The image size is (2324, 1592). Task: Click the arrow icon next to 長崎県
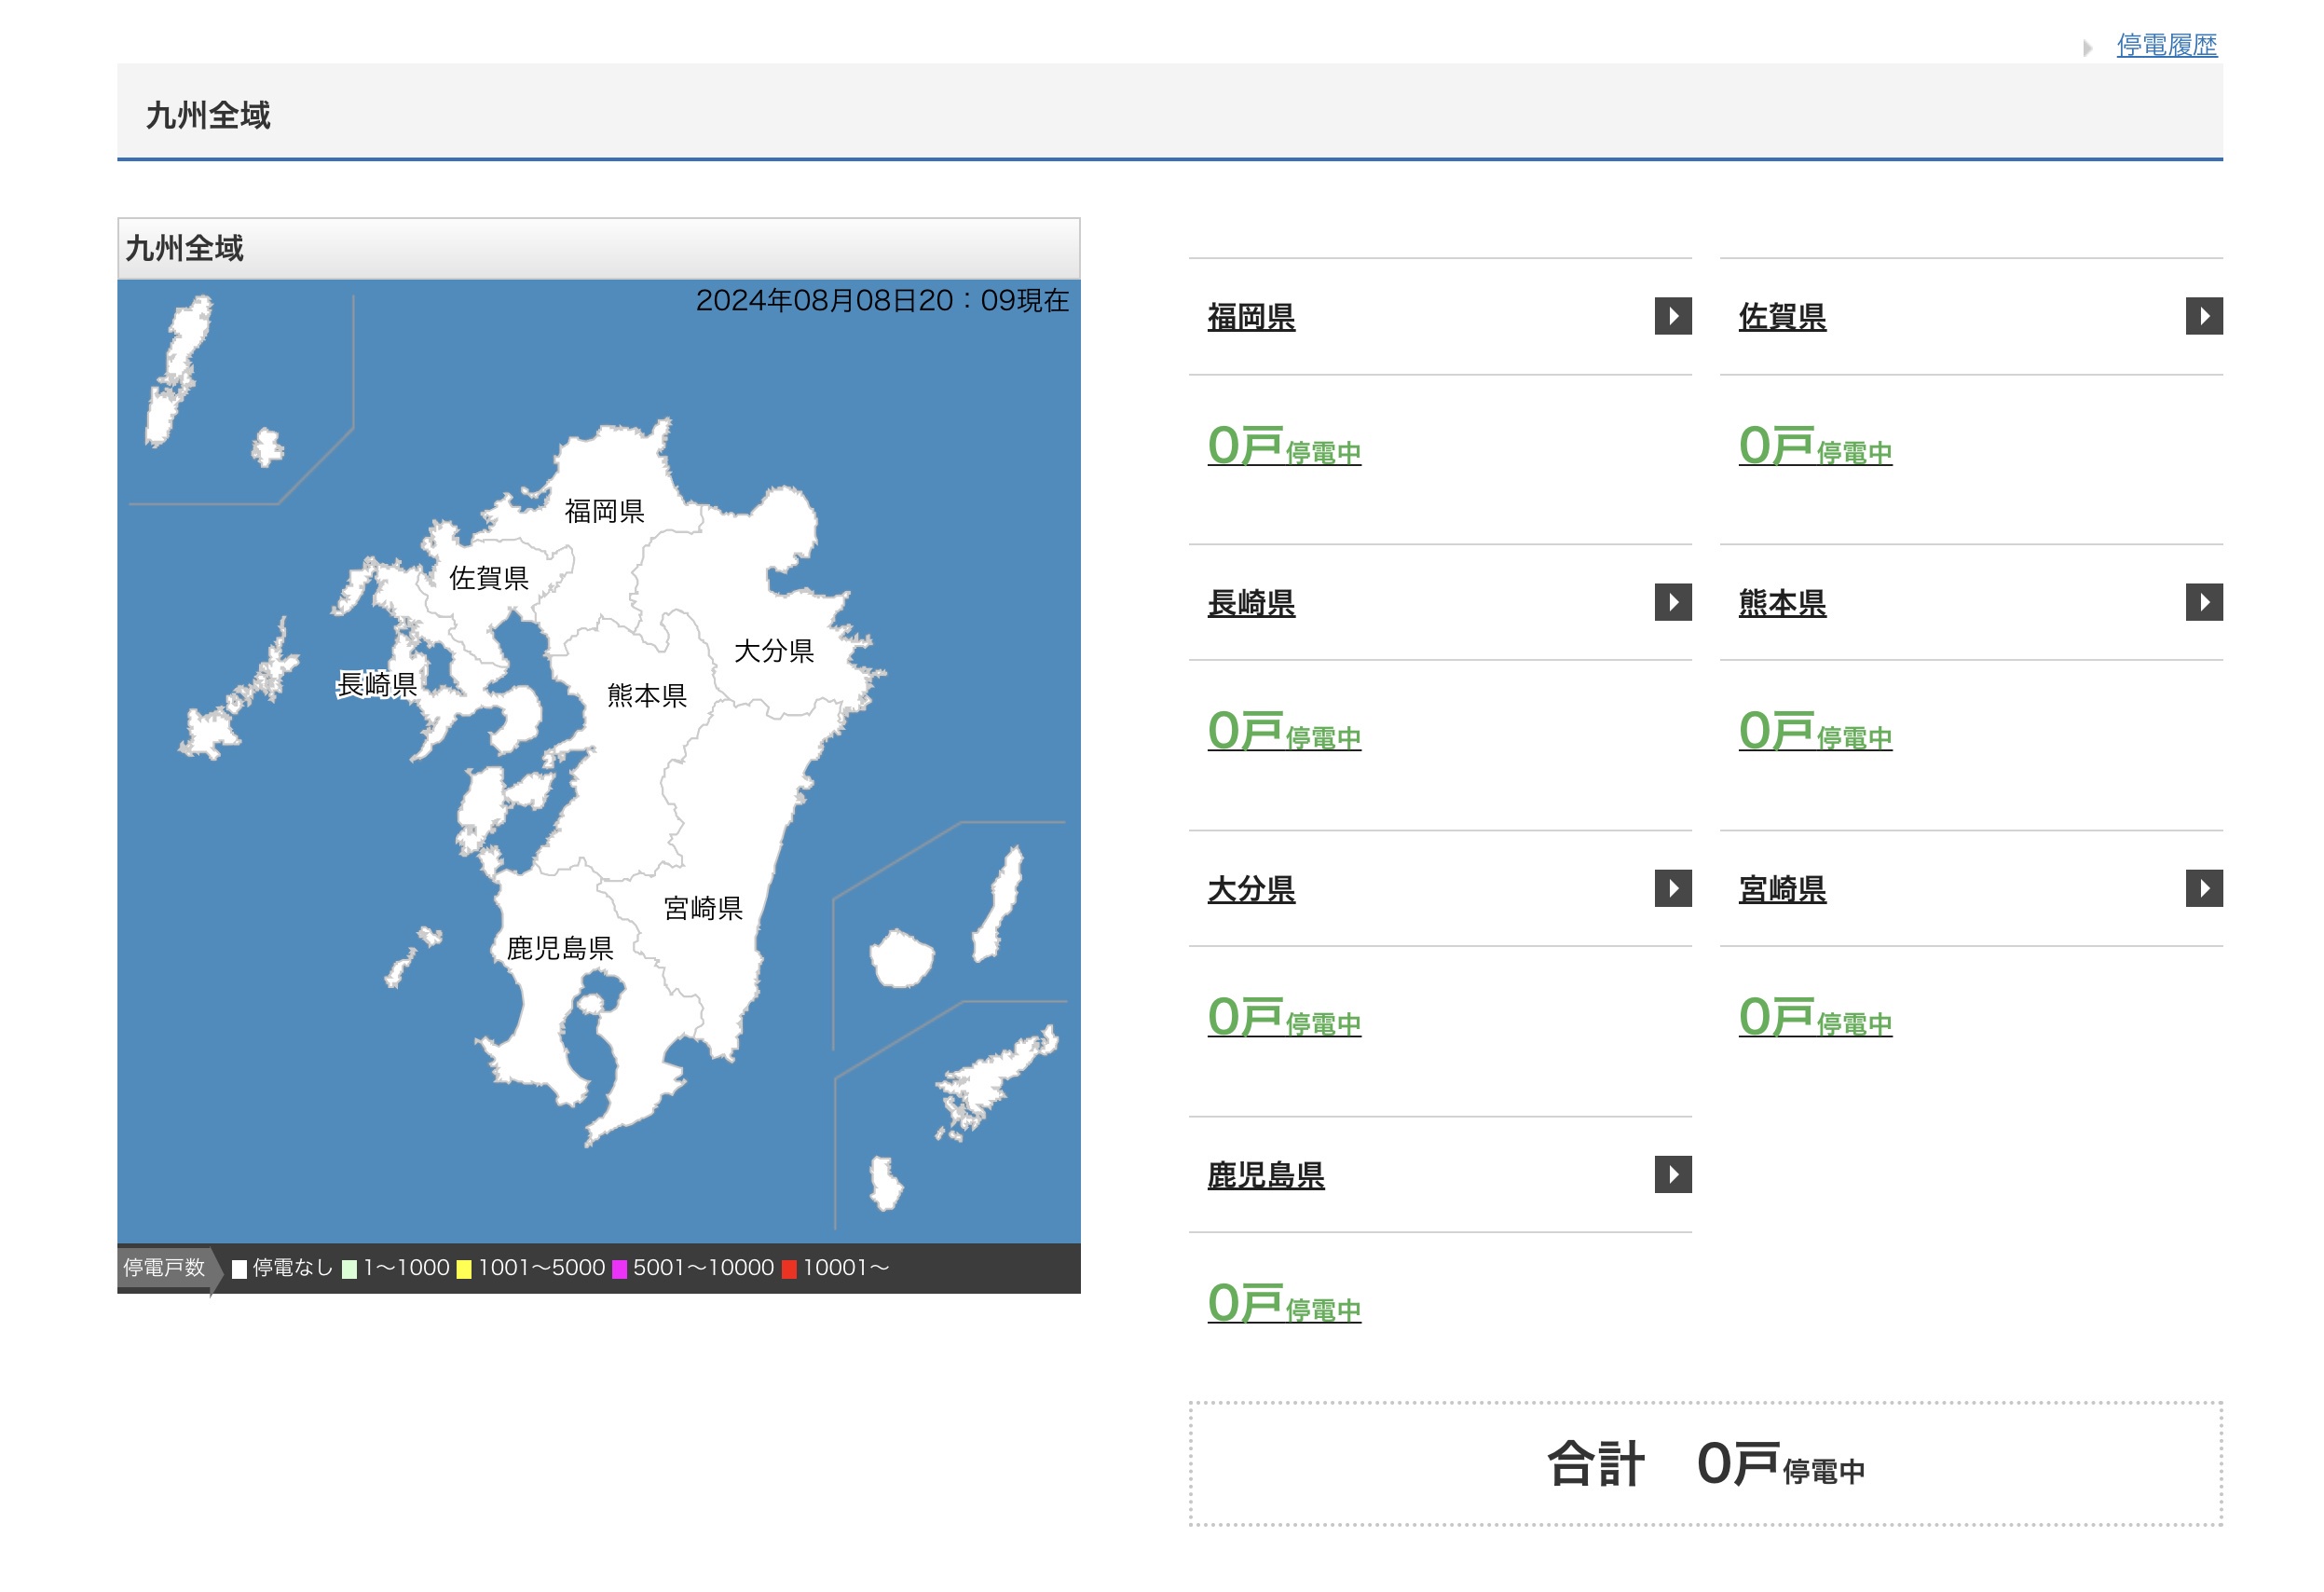[1672, 602]
